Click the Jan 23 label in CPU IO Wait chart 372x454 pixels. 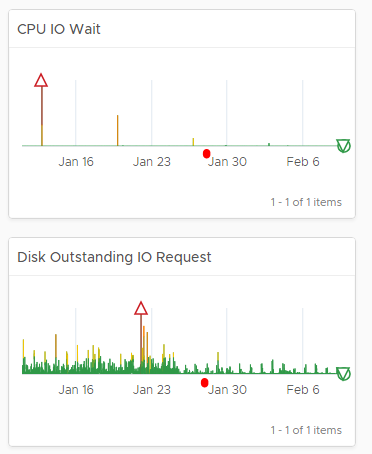pos(152,162)
